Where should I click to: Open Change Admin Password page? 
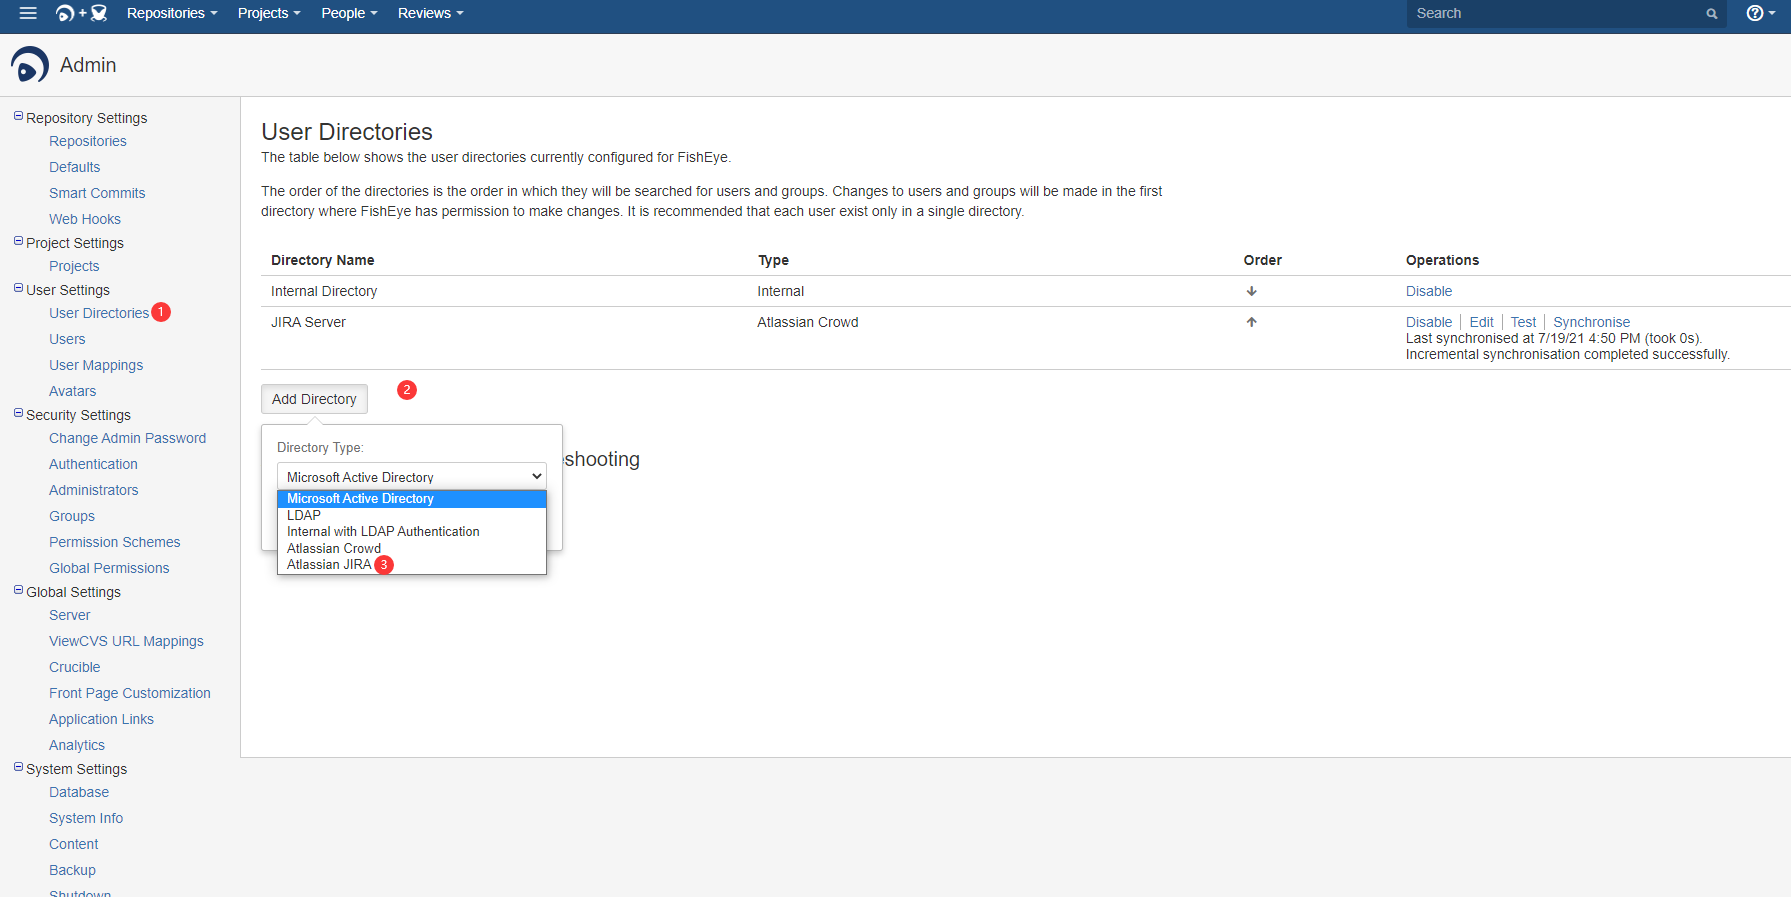coord(127,438)
